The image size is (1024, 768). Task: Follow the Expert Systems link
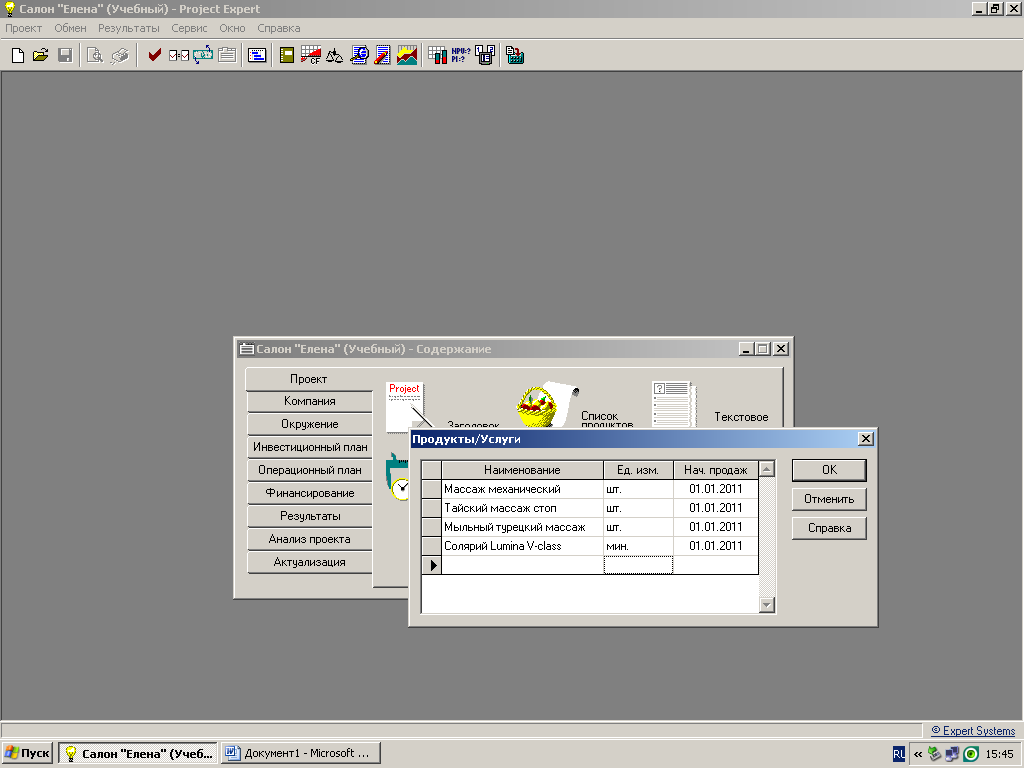click(x=973, y=731)
